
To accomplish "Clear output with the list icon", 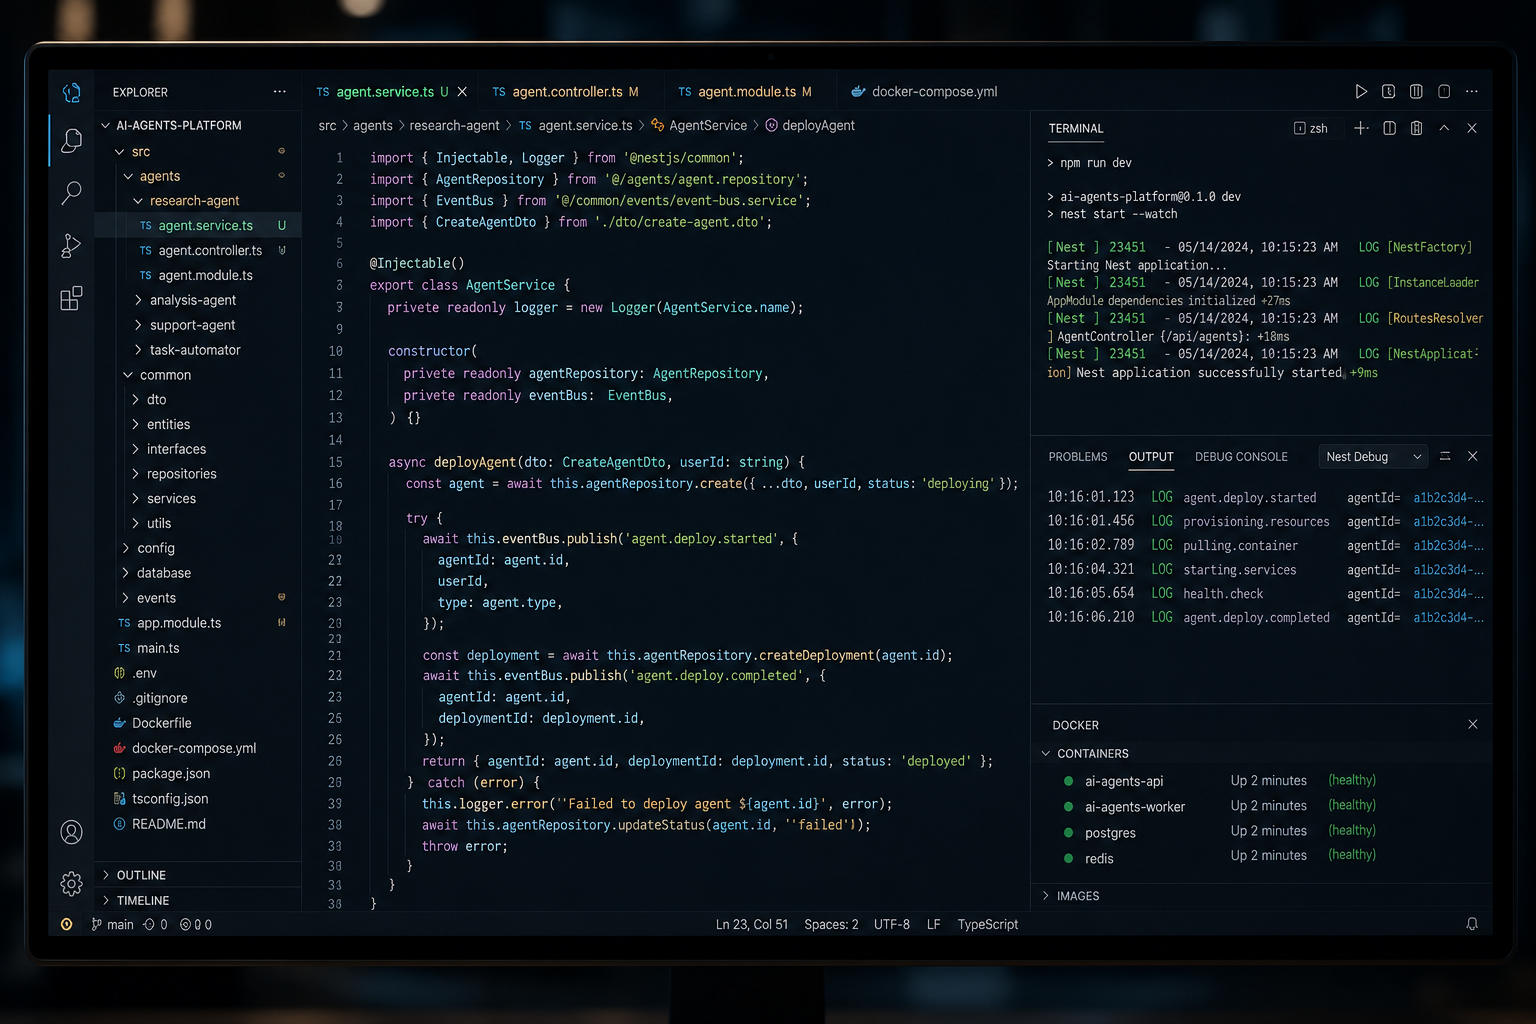I will (x=1445, y=456).
